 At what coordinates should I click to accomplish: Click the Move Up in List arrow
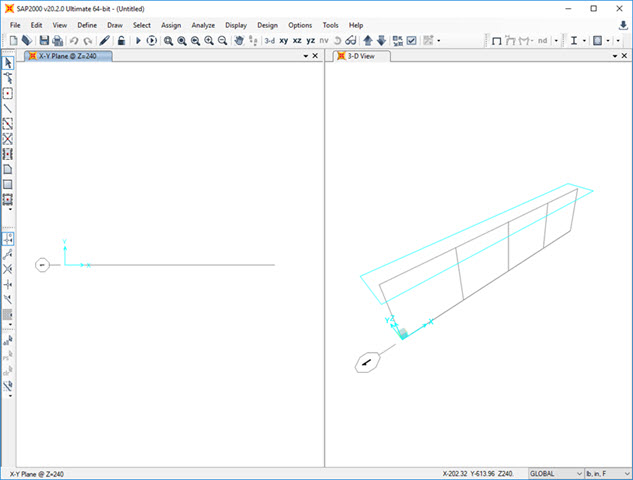pos(368,41)
